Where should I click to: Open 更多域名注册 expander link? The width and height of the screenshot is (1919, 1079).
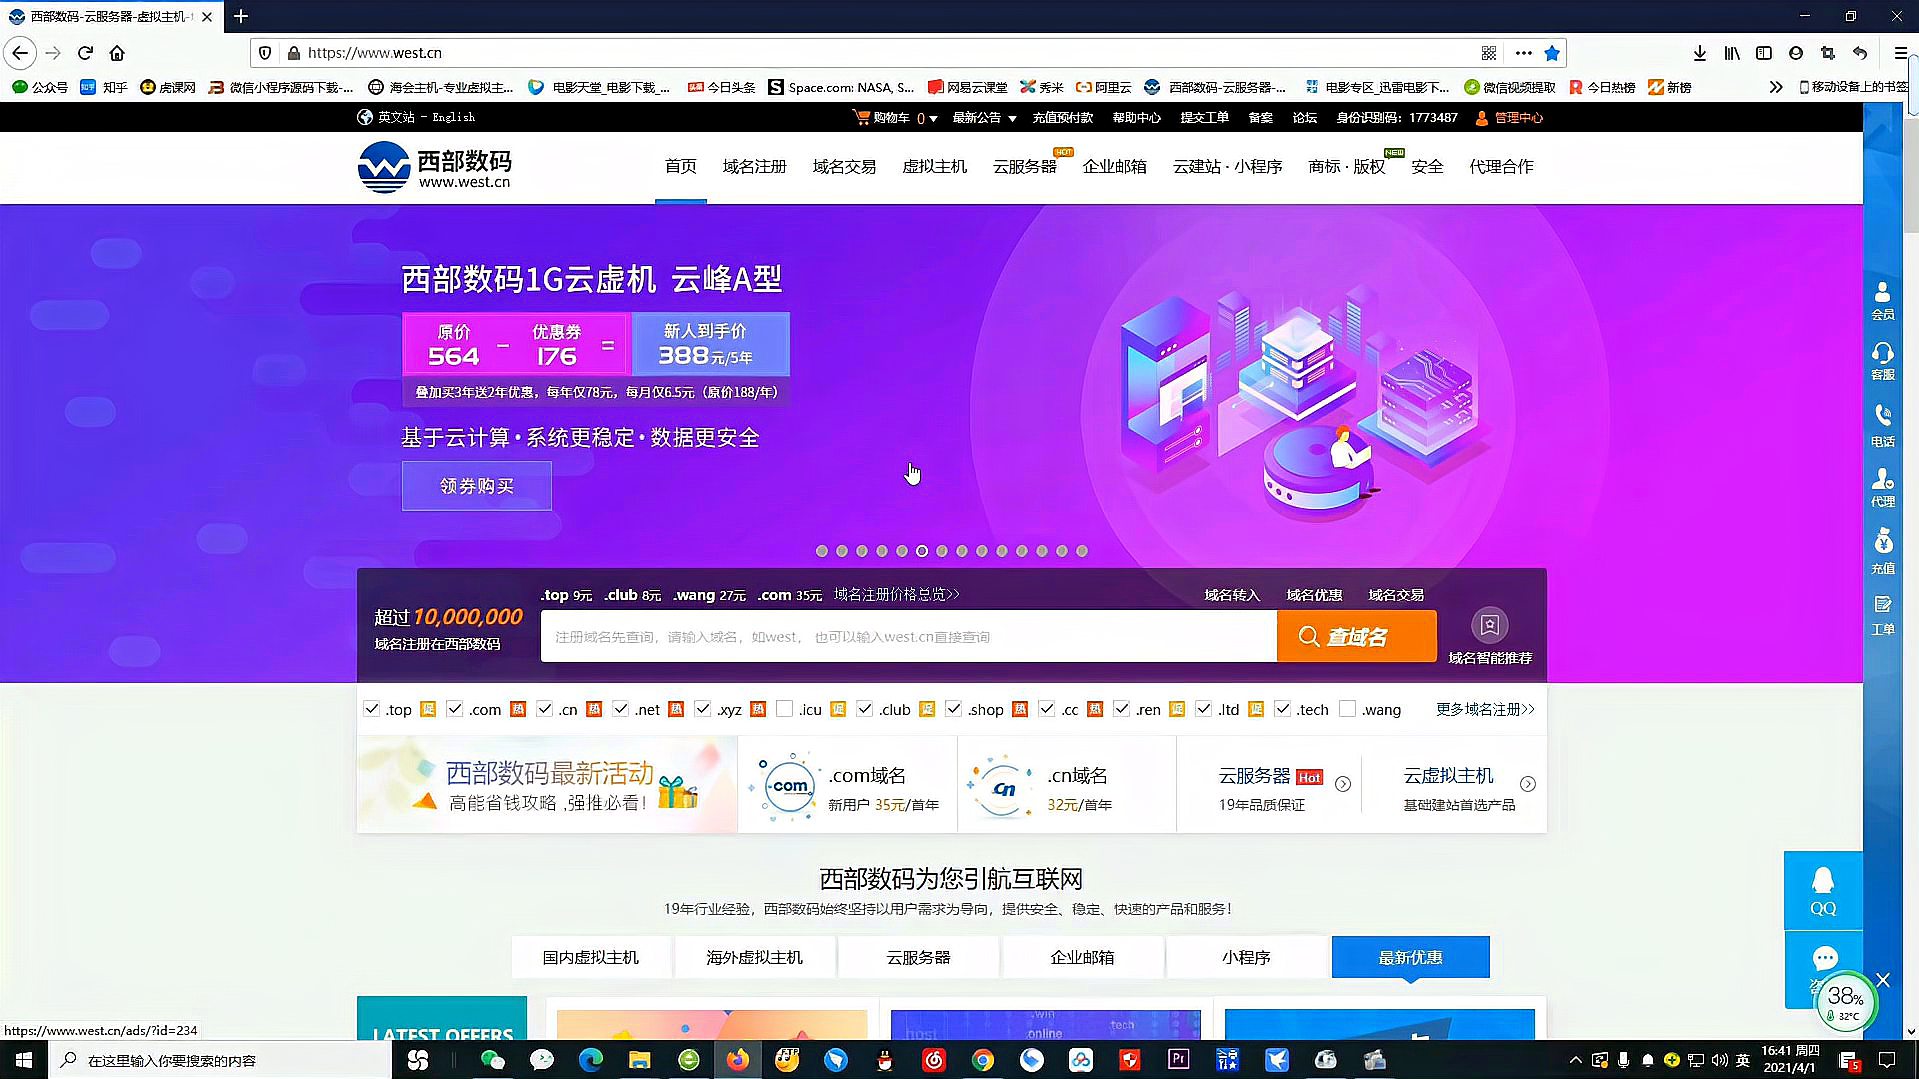[1485, 709]
